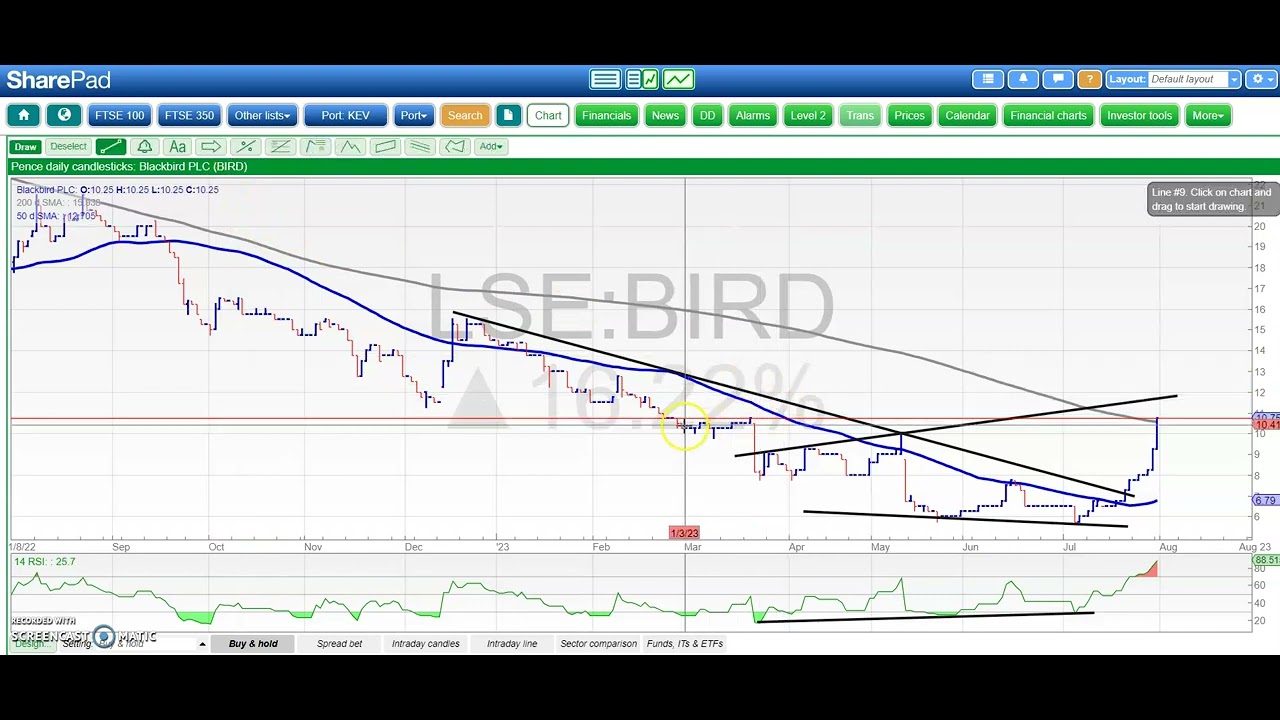Switch to the single list view layout icon
Image resolution: width=1280 pixels, height=720 pixels.
coord(605,79)
